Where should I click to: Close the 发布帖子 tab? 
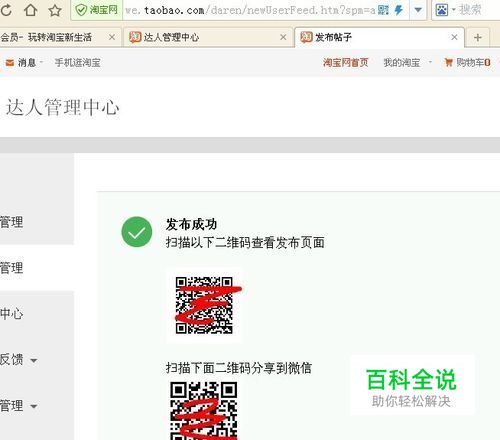pyautogui.click(x=454, y=37)
